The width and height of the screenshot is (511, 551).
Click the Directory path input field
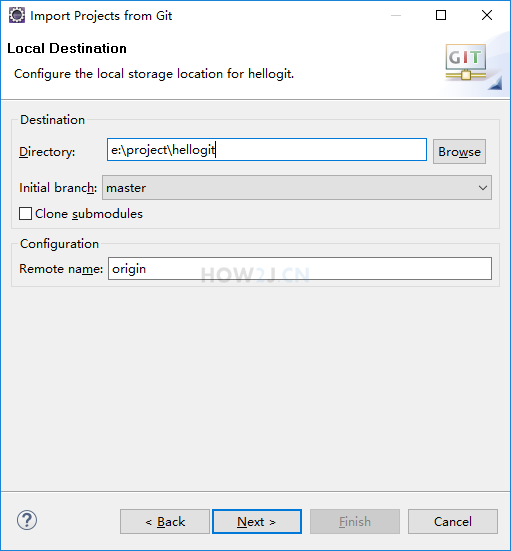click(267, 150)
